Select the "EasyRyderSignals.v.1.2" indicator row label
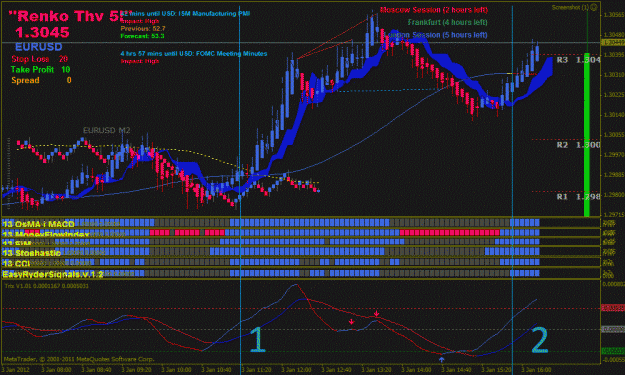The height and width of the screenshot is (375, 625). 53,274
